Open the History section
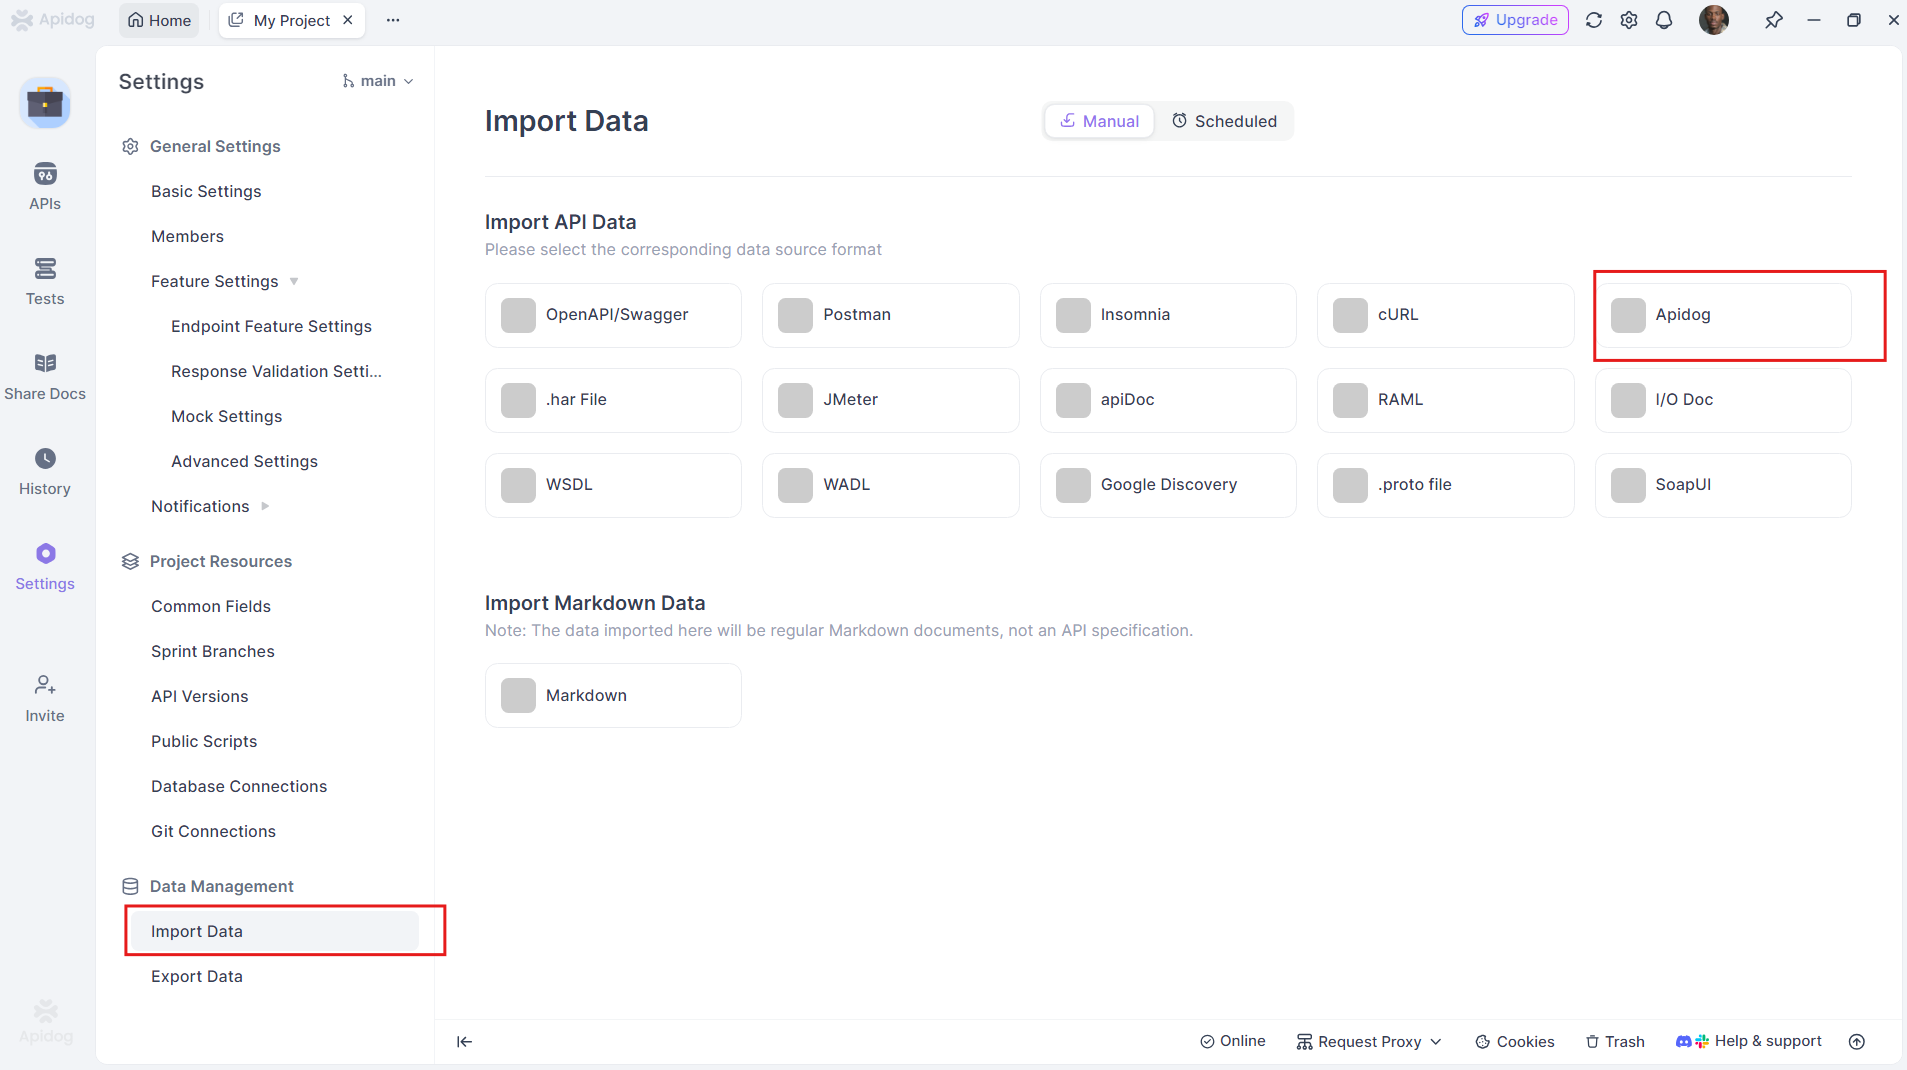Viewport: 1907px width, 1070px height. (45, 472)
